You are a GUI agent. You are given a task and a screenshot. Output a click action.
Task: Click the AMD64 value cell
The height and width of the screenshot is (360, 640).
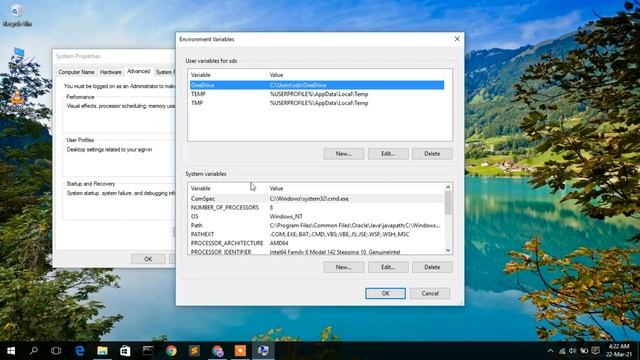(279, 243)
